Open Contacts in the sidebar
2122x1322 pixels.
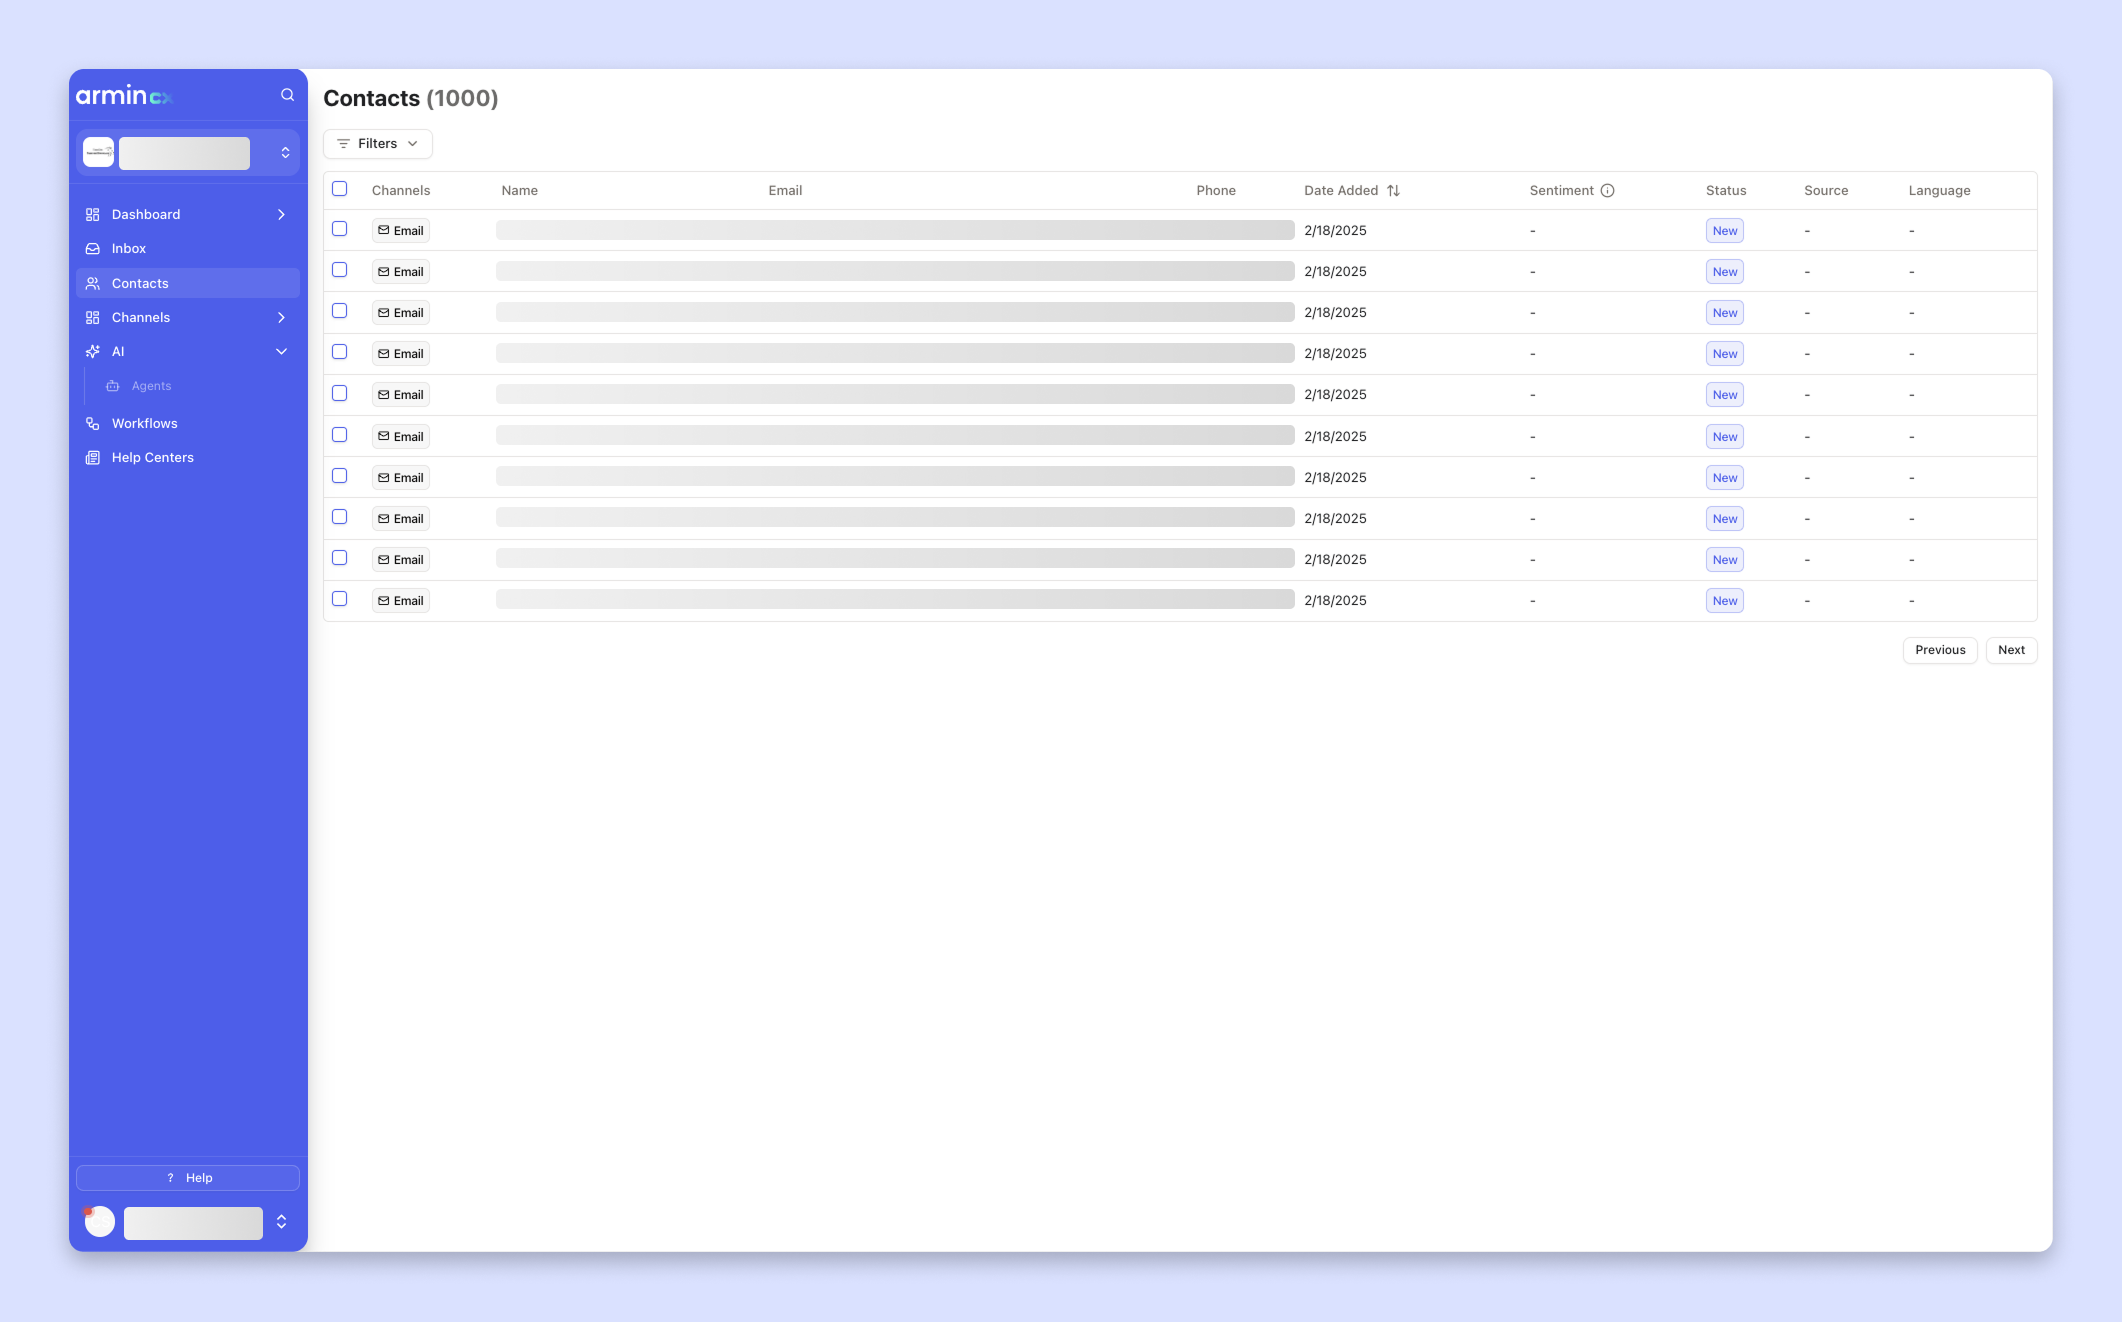(x=140, y=284)
